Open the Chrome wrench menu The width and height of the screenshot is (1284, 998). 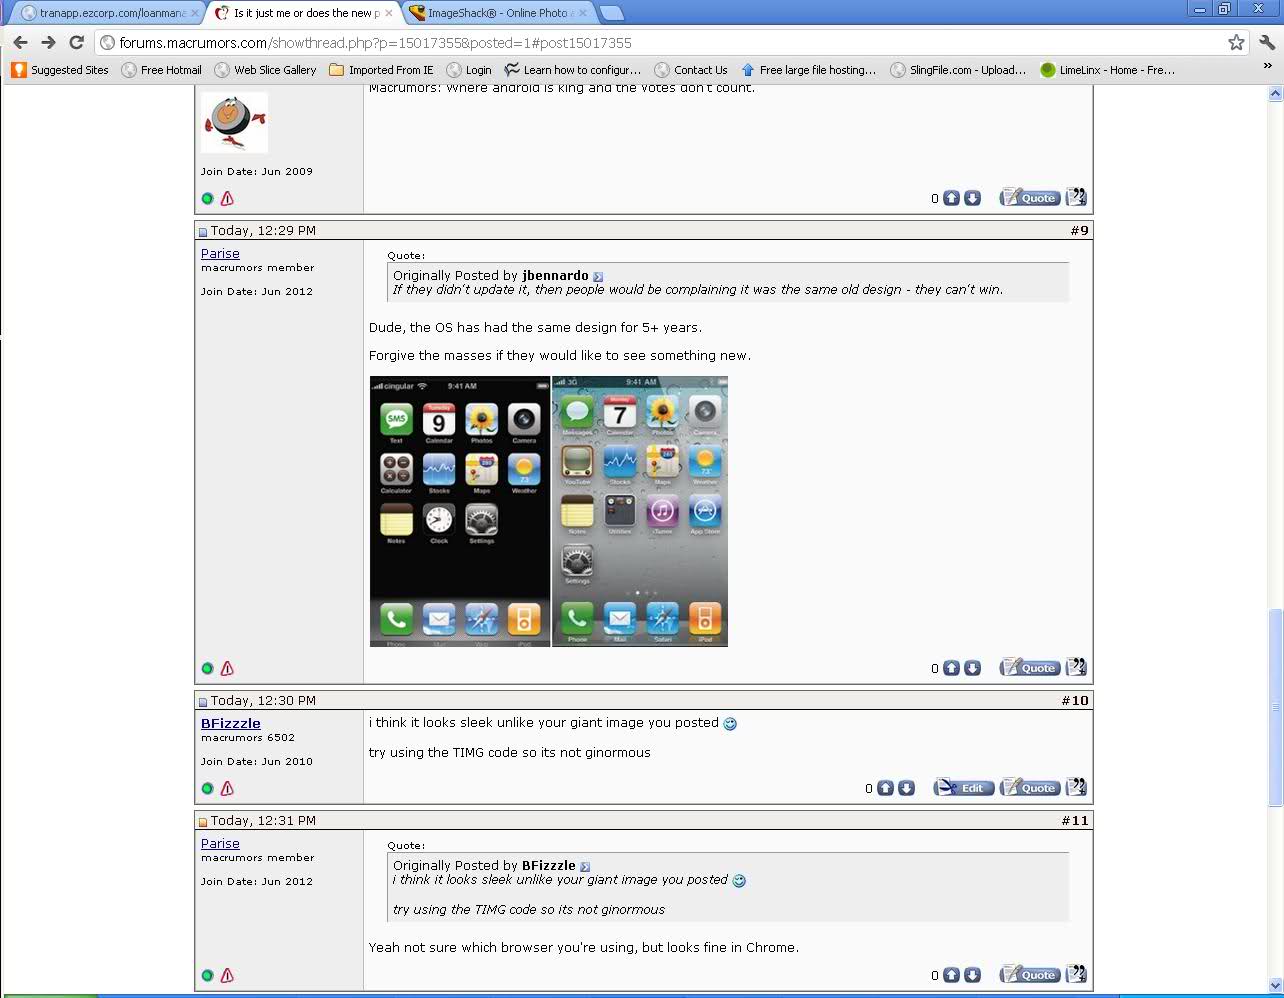1267,42
